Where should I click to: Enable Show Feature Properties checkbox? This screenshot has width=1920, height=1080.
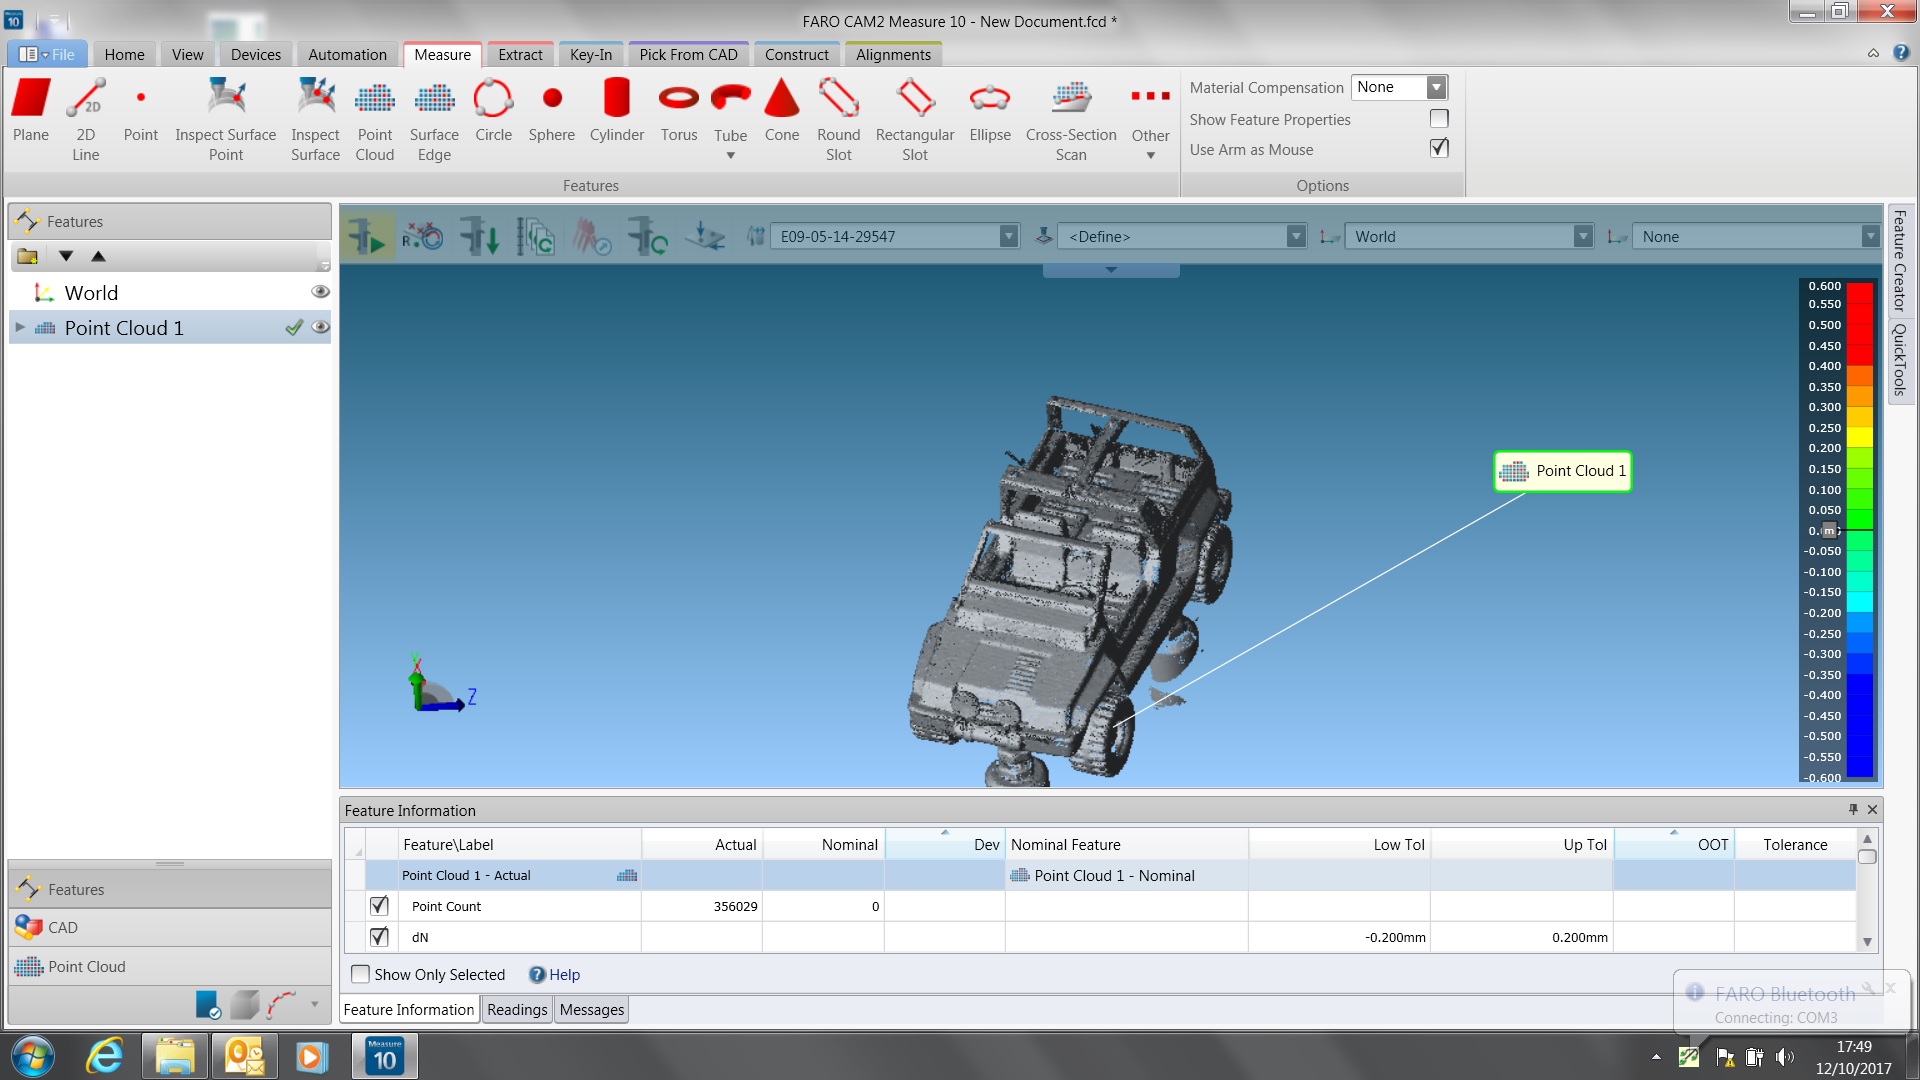tap(1439, 119)
